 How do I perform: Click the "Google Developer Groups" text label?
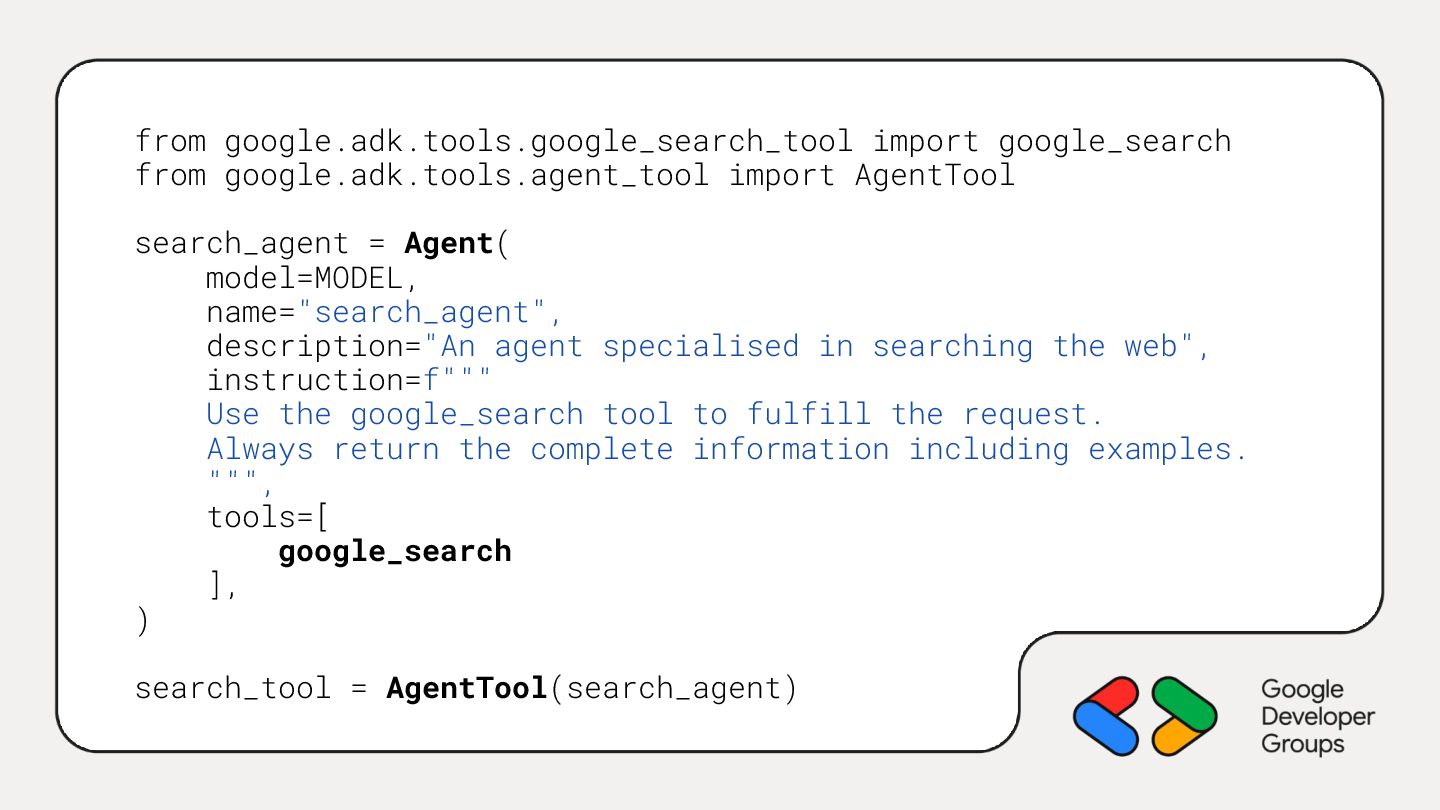(x=1317, y=716)
